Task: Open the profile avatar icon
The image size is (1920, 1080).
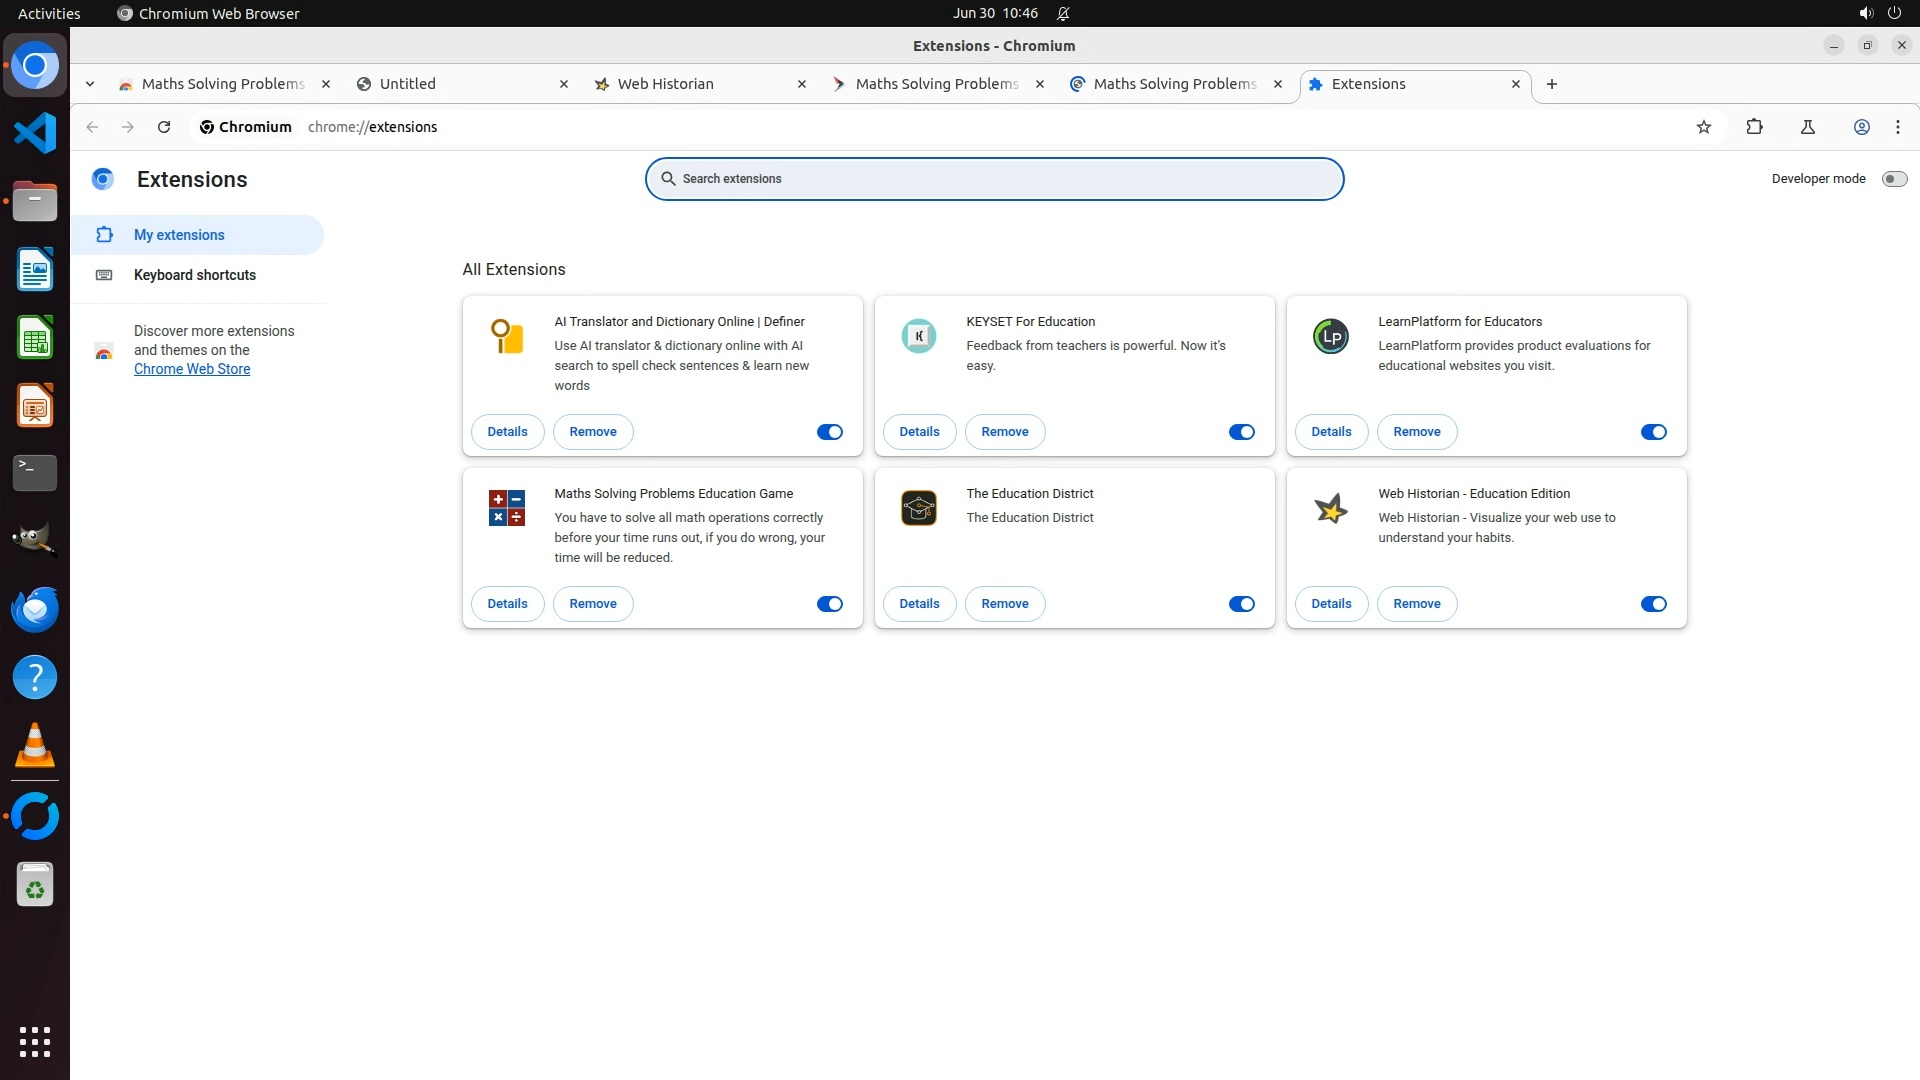Action: tap(1861, 127)
